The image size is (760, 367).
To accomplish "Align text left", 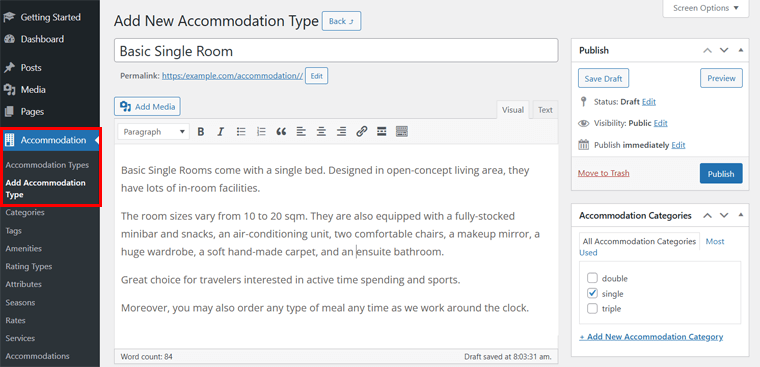I will coord(301,131).
